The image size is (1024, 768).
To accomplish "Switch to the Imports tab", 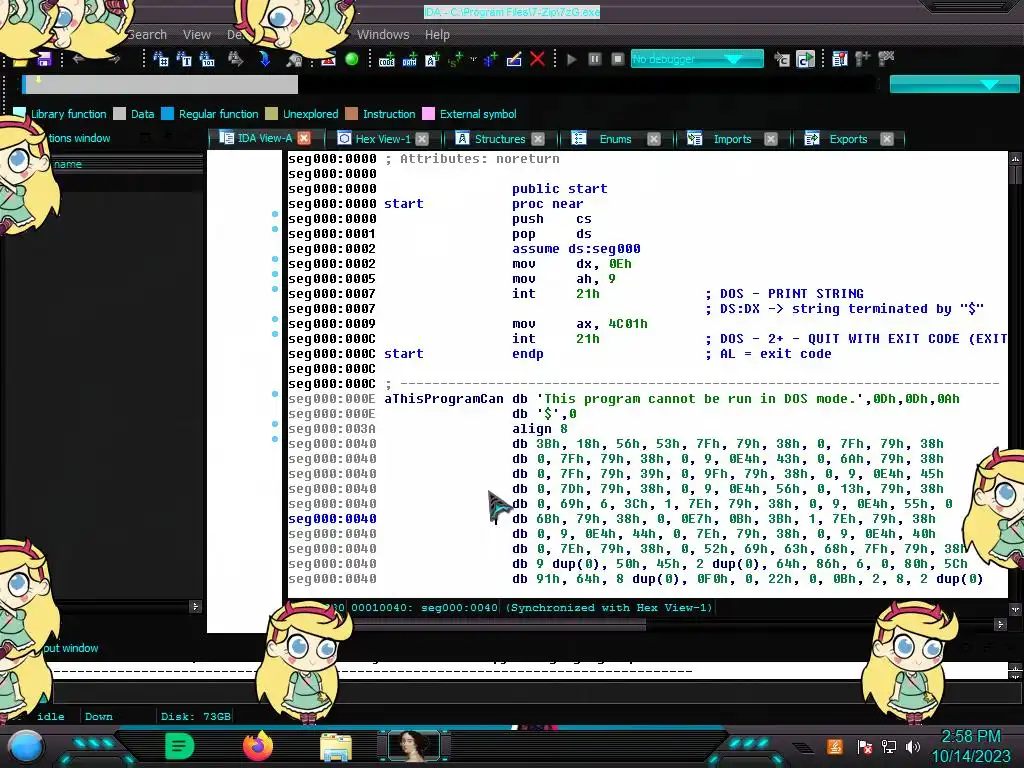I will point(732,138).
